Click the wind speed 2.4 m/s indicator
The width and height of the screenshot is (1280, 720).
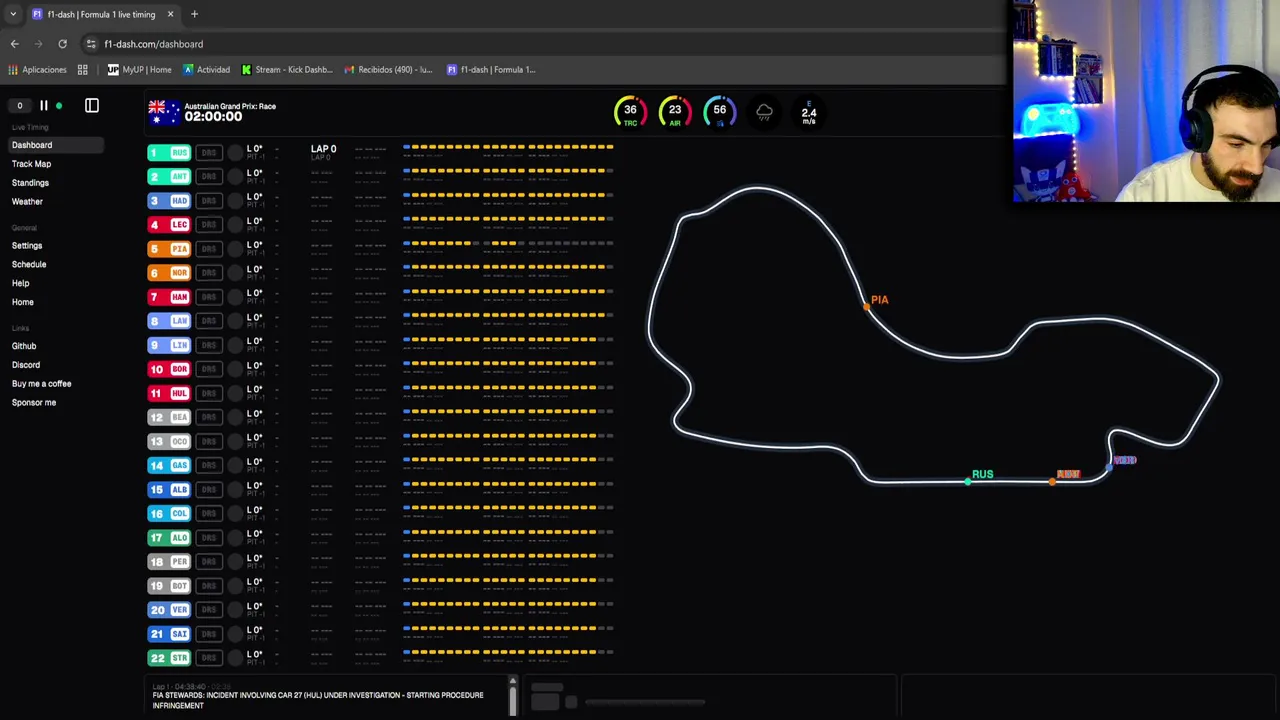pos(809,112)
